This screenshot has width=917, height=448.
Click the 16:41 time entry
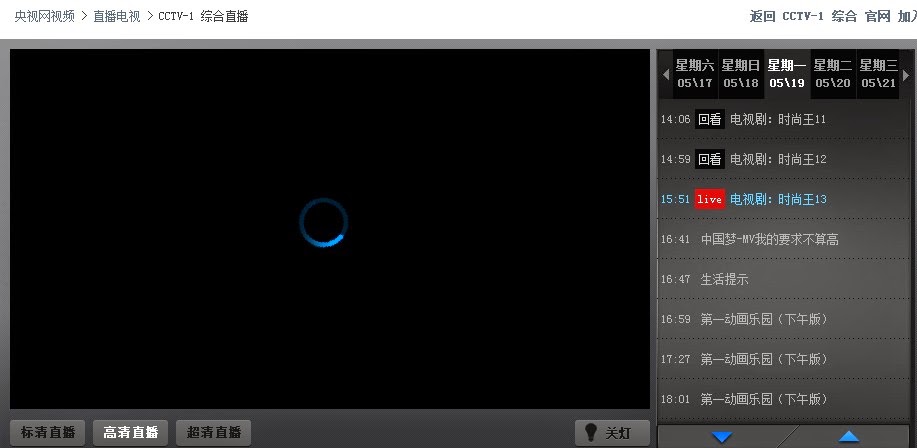[x=675, y=239]
